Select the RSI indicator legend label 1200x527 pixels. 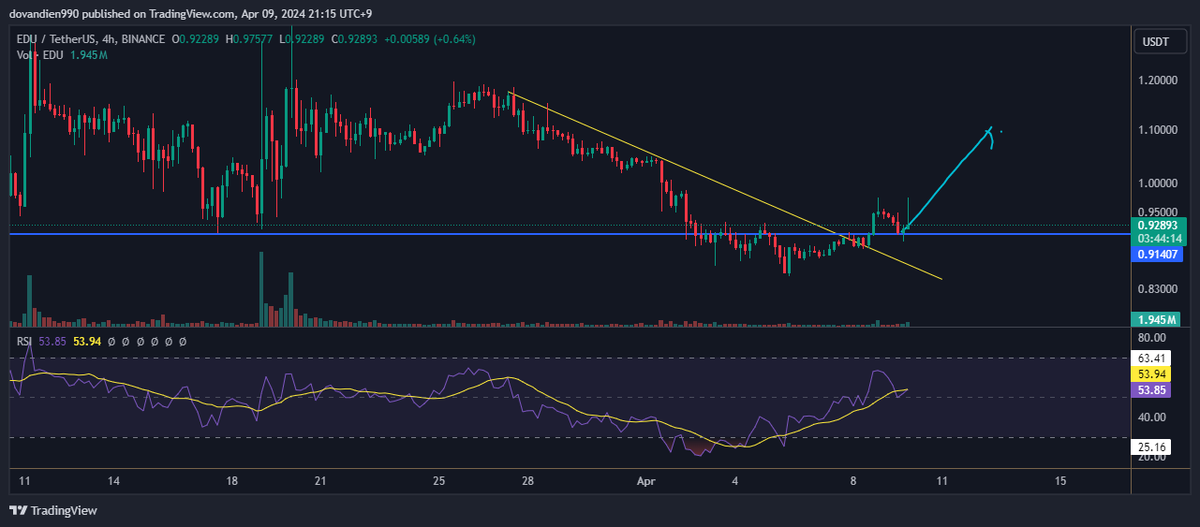click(x=24, y=342)
